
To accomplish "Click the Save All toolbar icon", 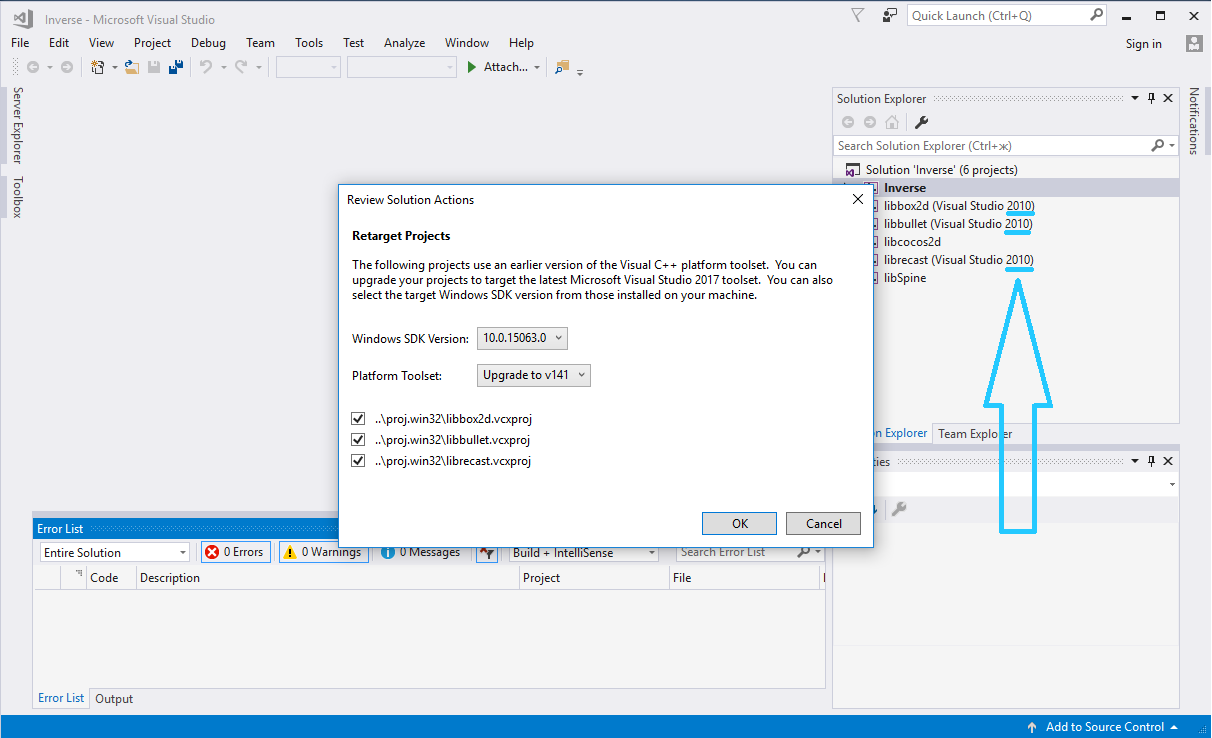I will pos(176,67).
